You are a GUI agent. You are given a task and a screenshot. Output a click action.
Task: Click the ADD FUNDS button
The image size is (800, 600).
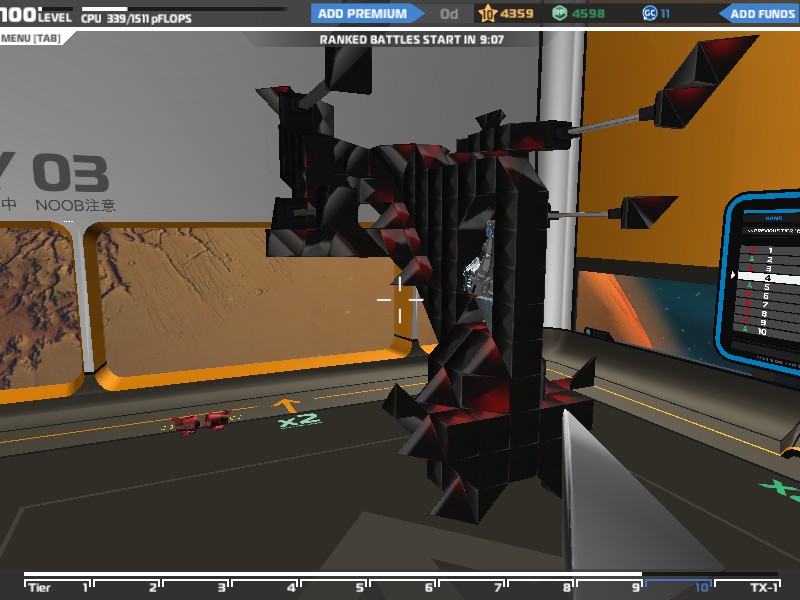[760, 14]
